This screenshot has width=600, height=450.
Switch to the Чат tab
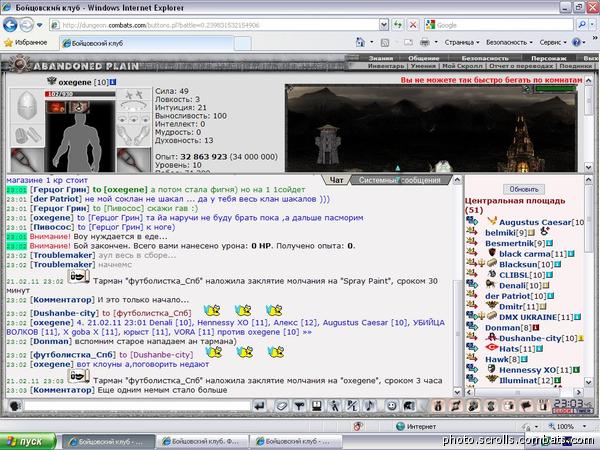(x=336, y=180)
